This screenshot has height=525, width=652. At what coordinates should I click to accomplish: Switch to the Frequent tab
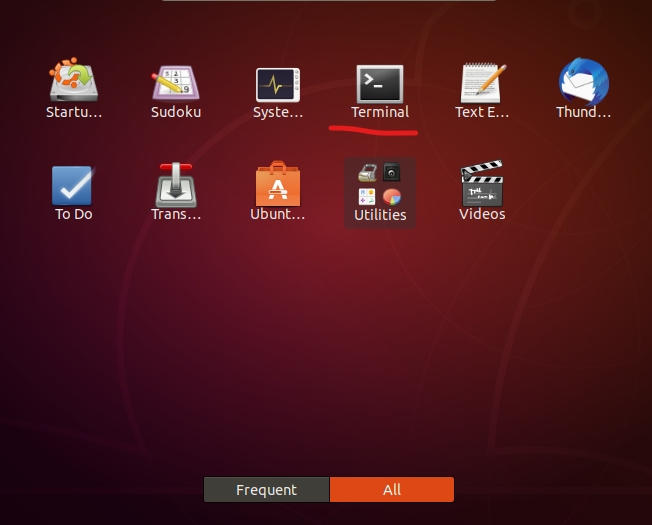click(x=266, y=490)
